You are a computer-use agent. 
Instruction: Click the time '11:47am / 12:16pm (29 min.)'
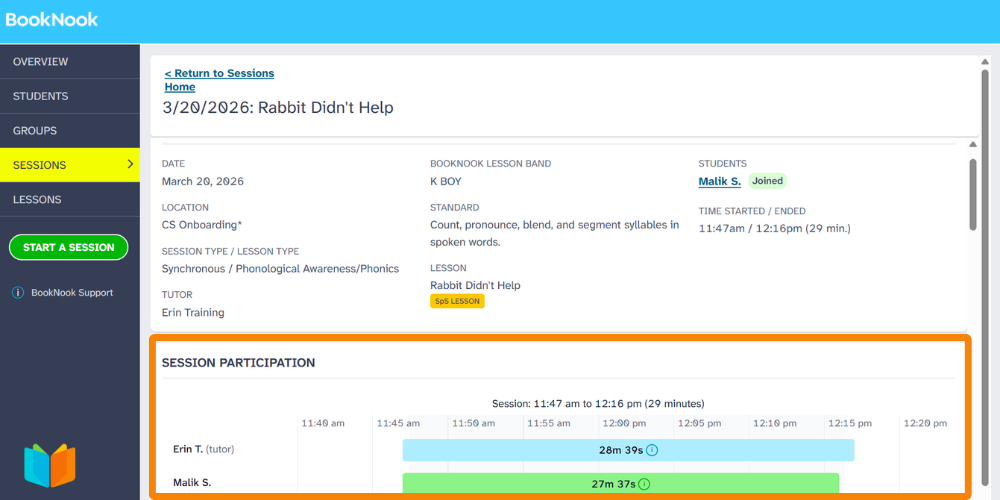(x=775, y=228)
